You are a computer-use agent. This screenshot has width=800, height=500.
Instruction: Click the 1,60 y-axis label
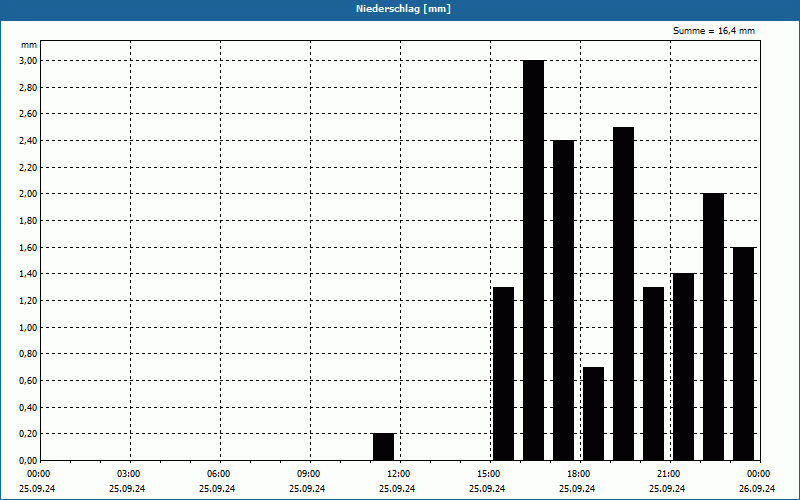point(28,248)
